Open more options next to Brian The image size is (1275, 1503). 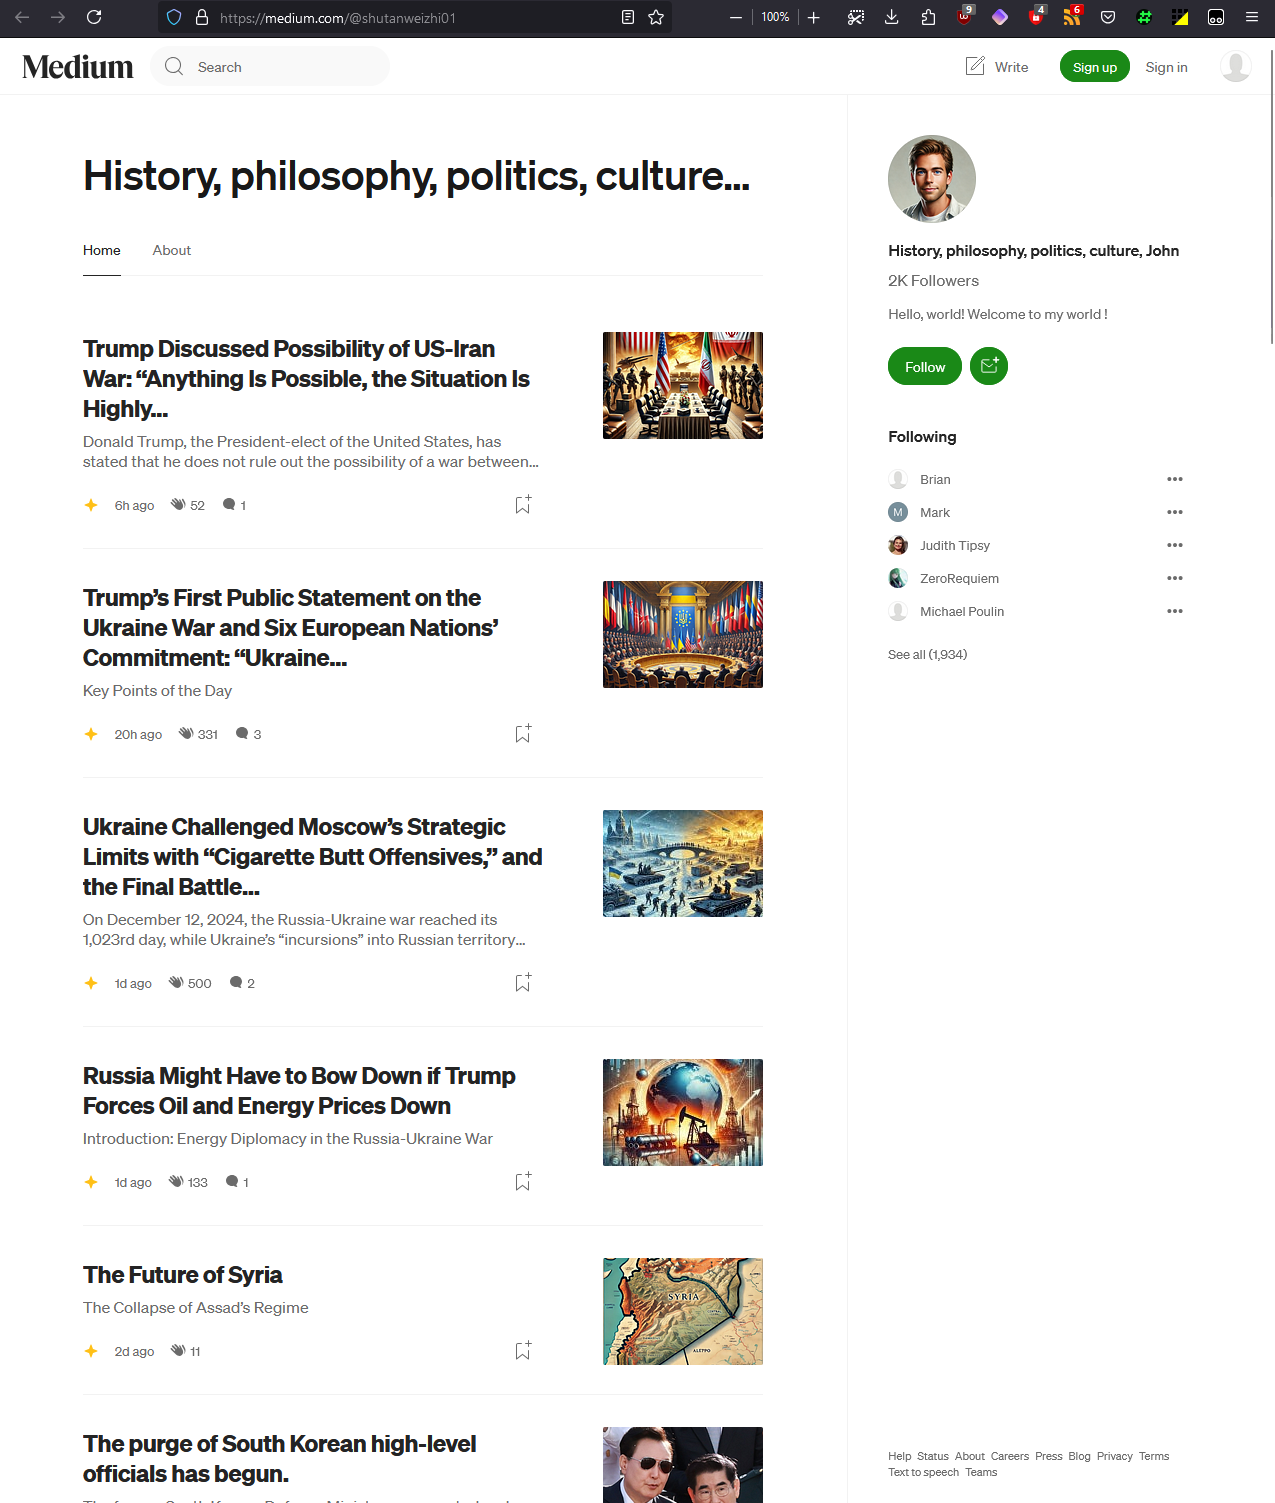coord(1175,479)
